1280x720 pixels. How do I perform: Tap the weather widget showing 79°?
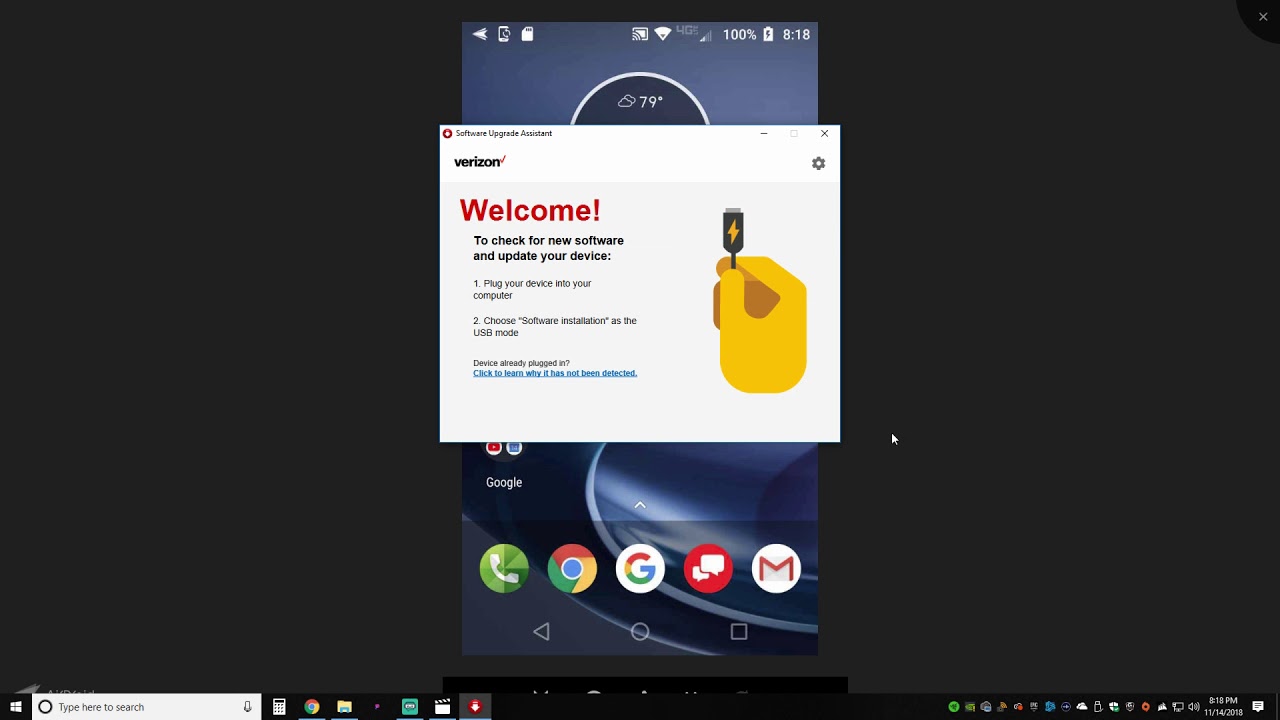coord(640,101)
